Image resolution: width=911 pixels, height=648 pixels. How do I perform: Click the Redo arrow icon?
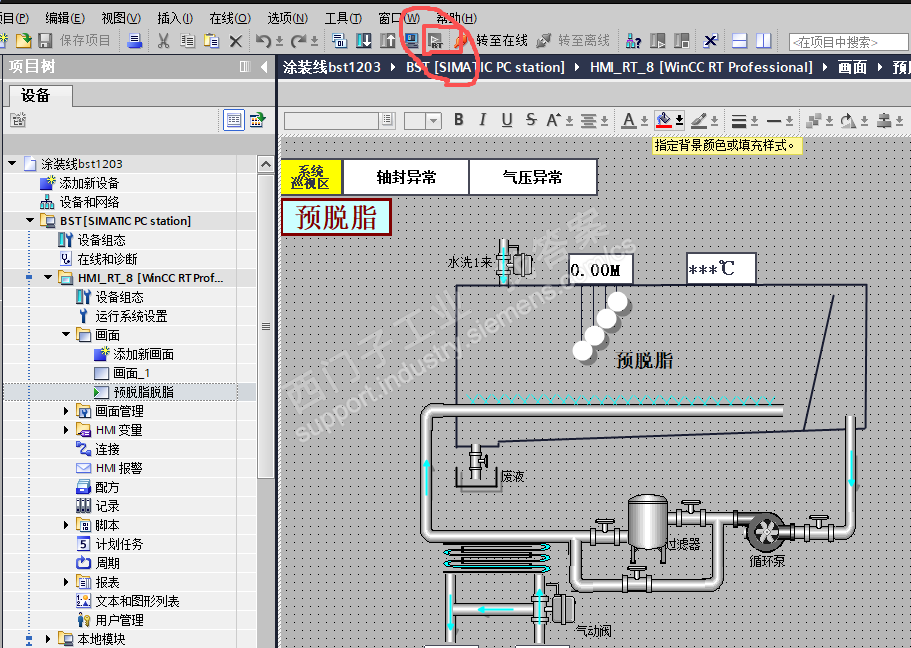click(x=298, y=40)
